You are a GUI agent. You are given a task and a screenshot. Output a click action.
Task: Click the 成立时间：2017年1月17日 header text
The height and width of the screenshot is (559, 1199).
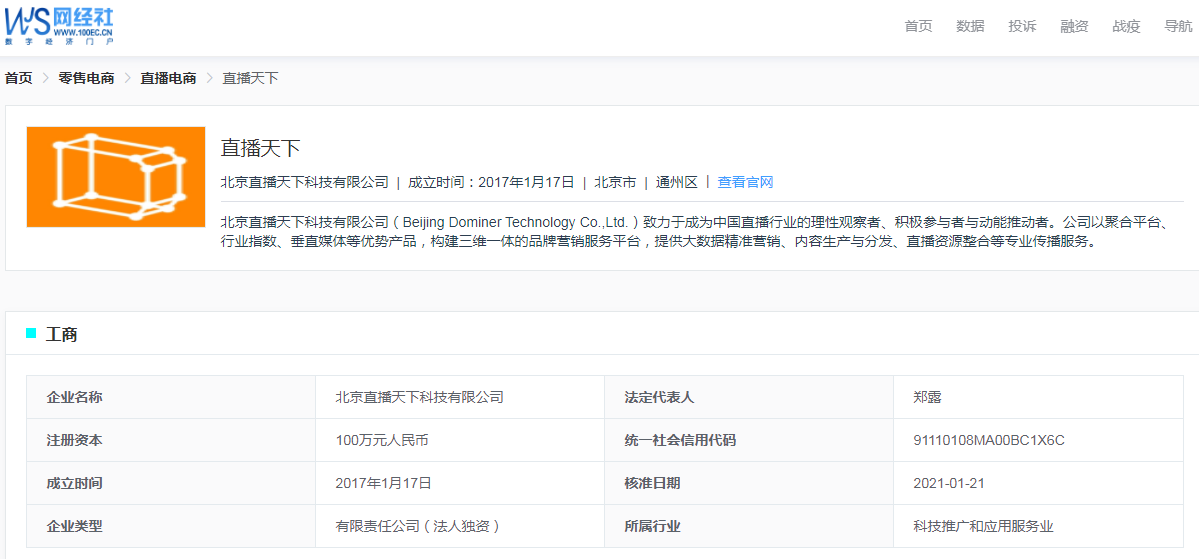tap(491, 182)
